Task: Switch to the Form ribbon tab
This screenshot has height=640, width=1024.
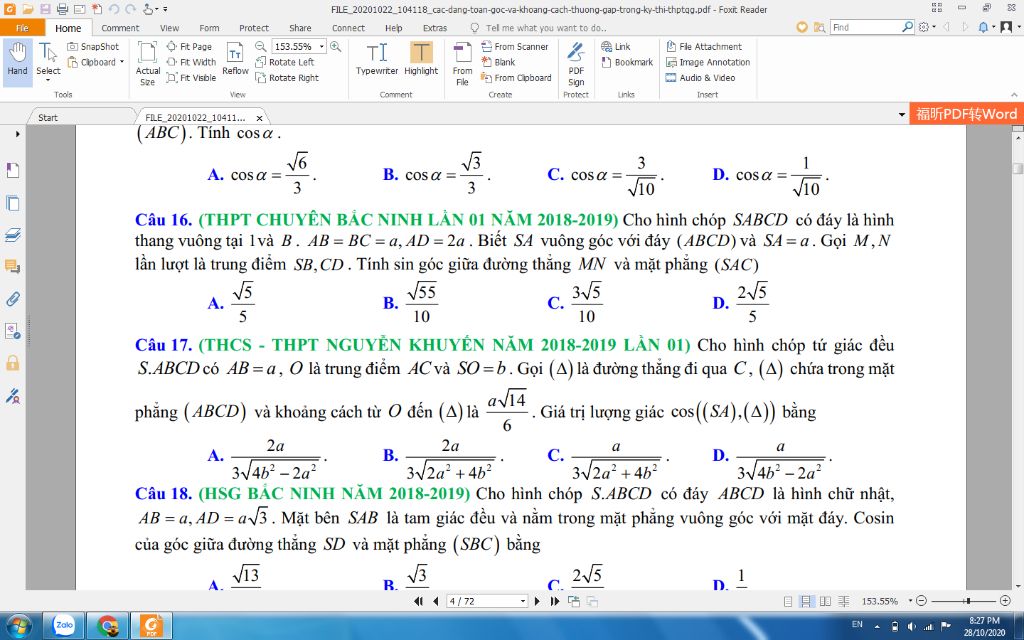Action: click(209, 28)
